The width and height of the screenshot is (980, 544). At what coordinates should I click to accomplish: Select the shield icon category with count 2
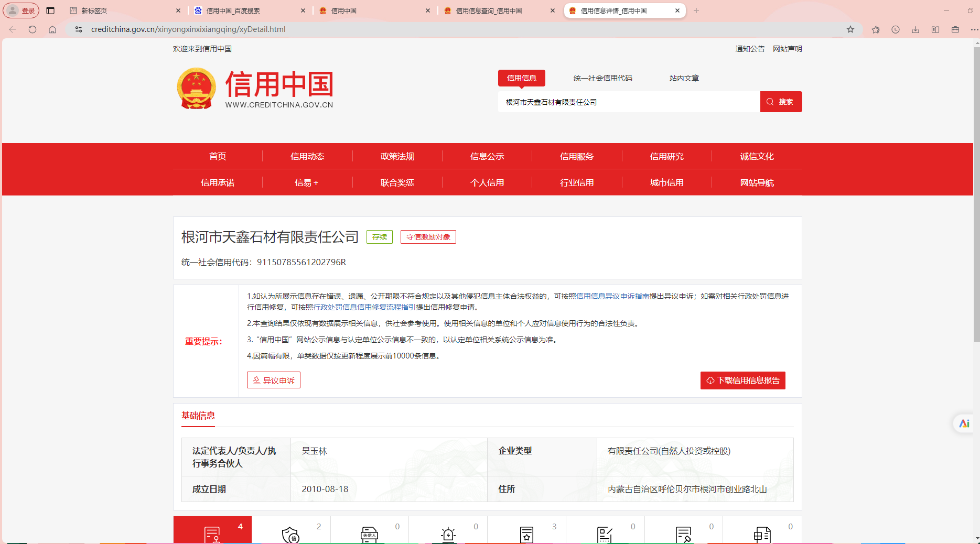coord(291,530)
